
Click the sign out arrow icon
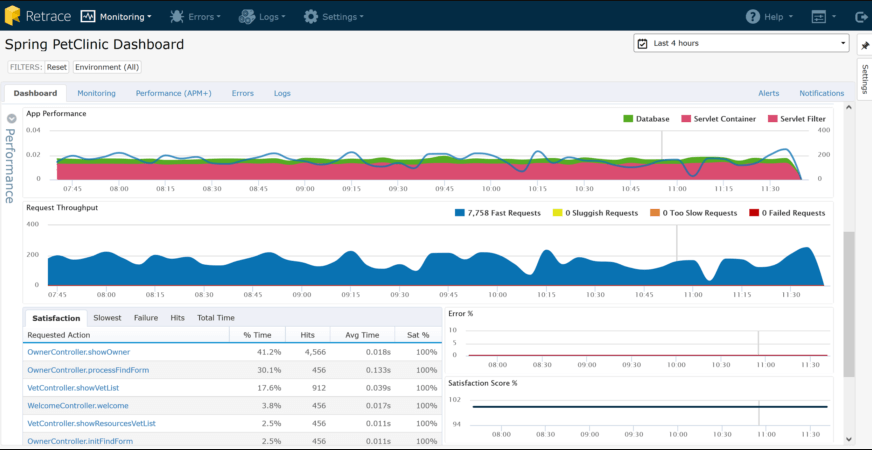(862, 17)
